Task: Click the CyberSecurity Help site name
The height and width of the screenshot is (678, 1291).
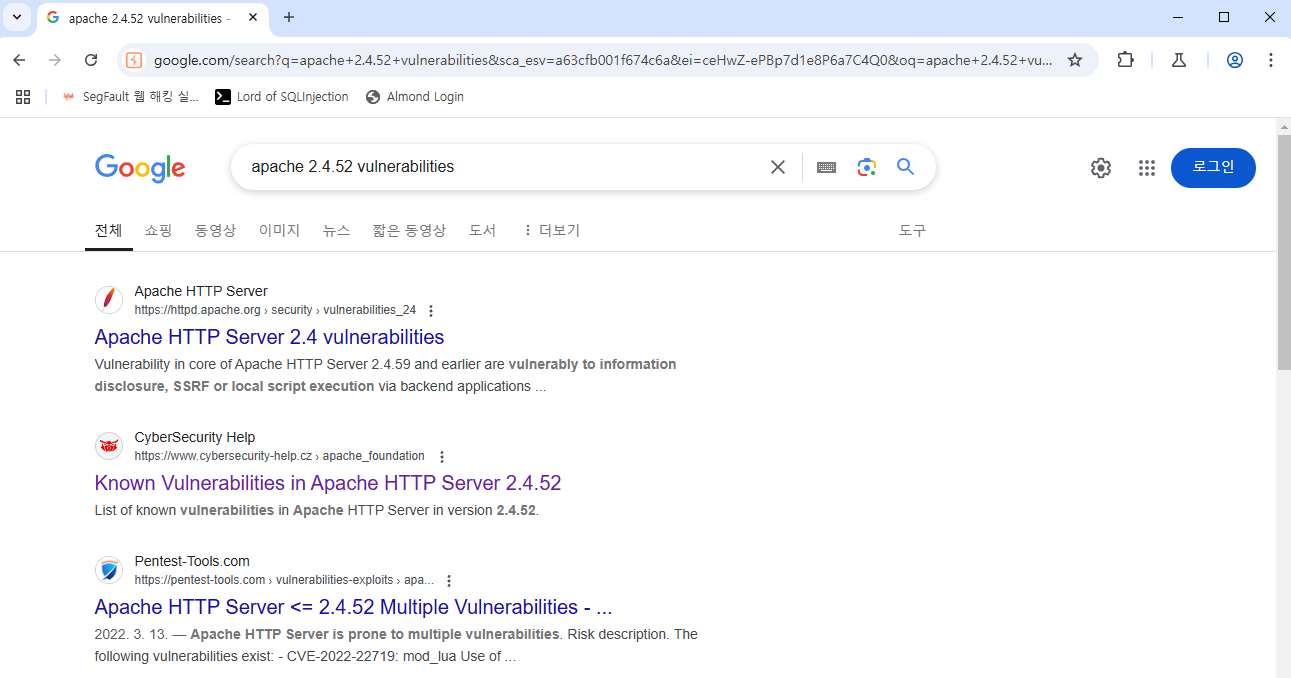Action: tap(195, 437)
